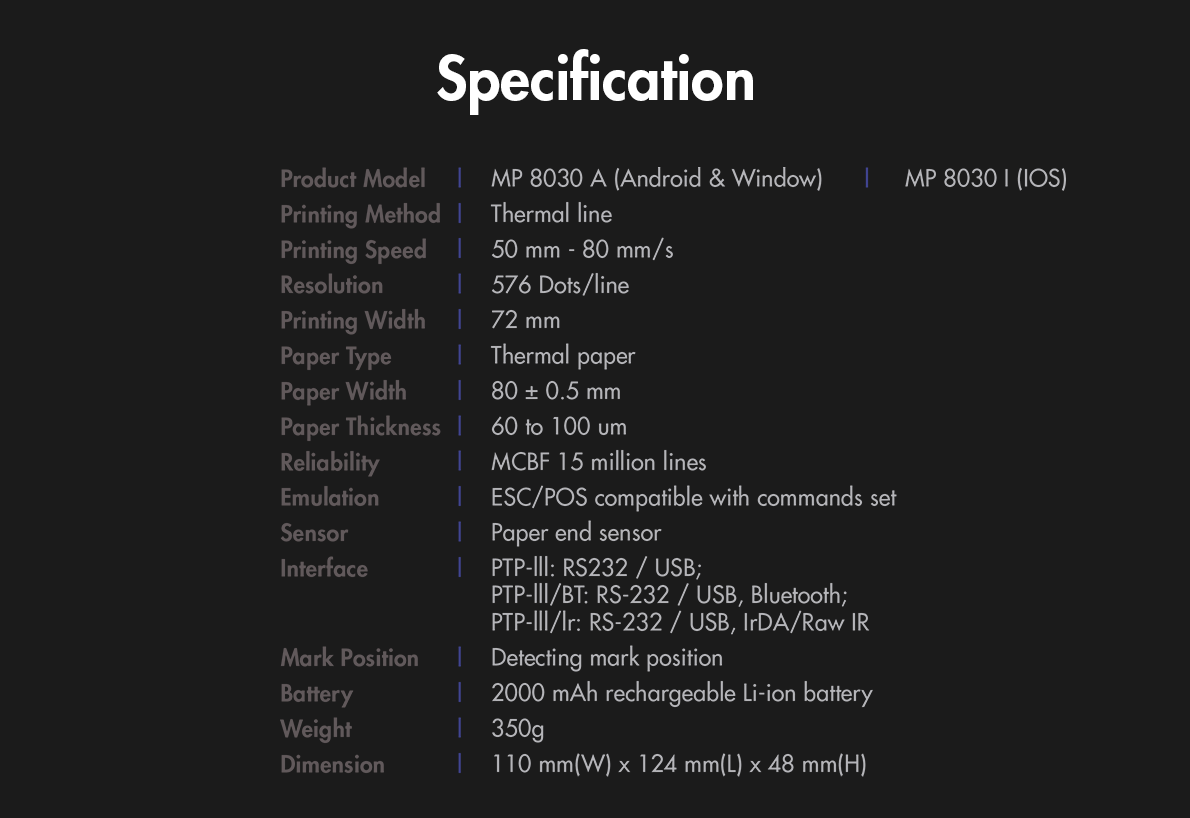Click the Printing Width label
The width and height of the screenshot is (1190, 818).
pyautogui.click(x=352, y=321)
